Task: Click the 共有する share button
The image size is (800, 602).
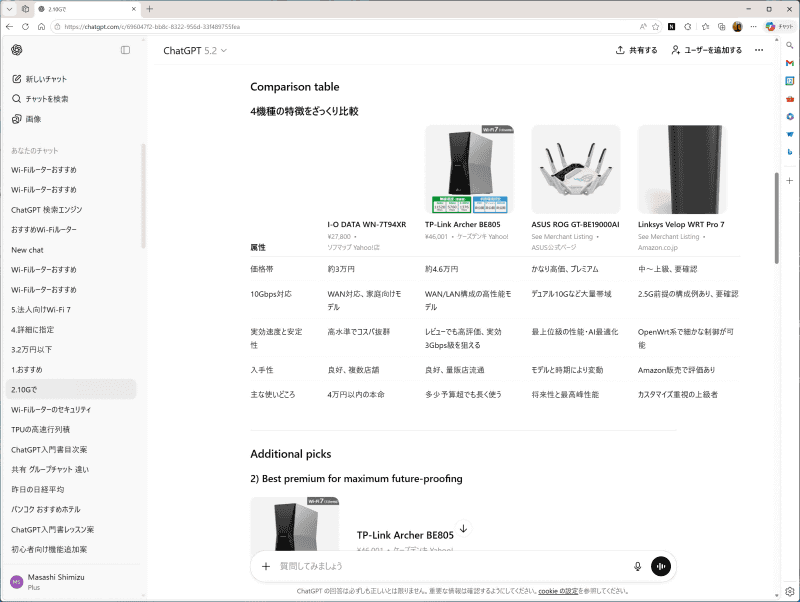Action: [x=635, y=51]
